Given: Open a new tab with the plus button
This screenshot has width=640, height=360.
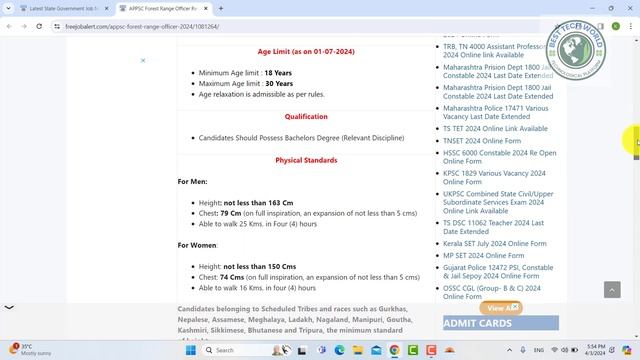Looking at the screenshot, I should (221, 8).
